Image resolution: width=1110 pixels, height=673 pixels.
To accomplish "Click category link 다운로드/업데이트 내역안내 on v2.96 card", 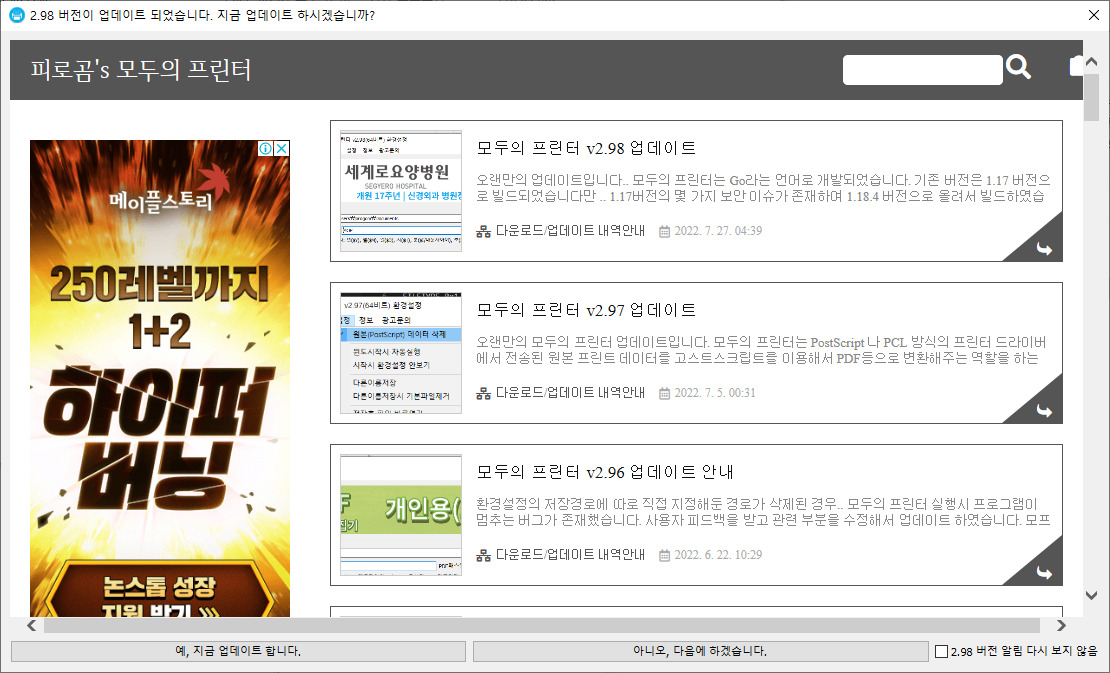I will click(571, 555).
